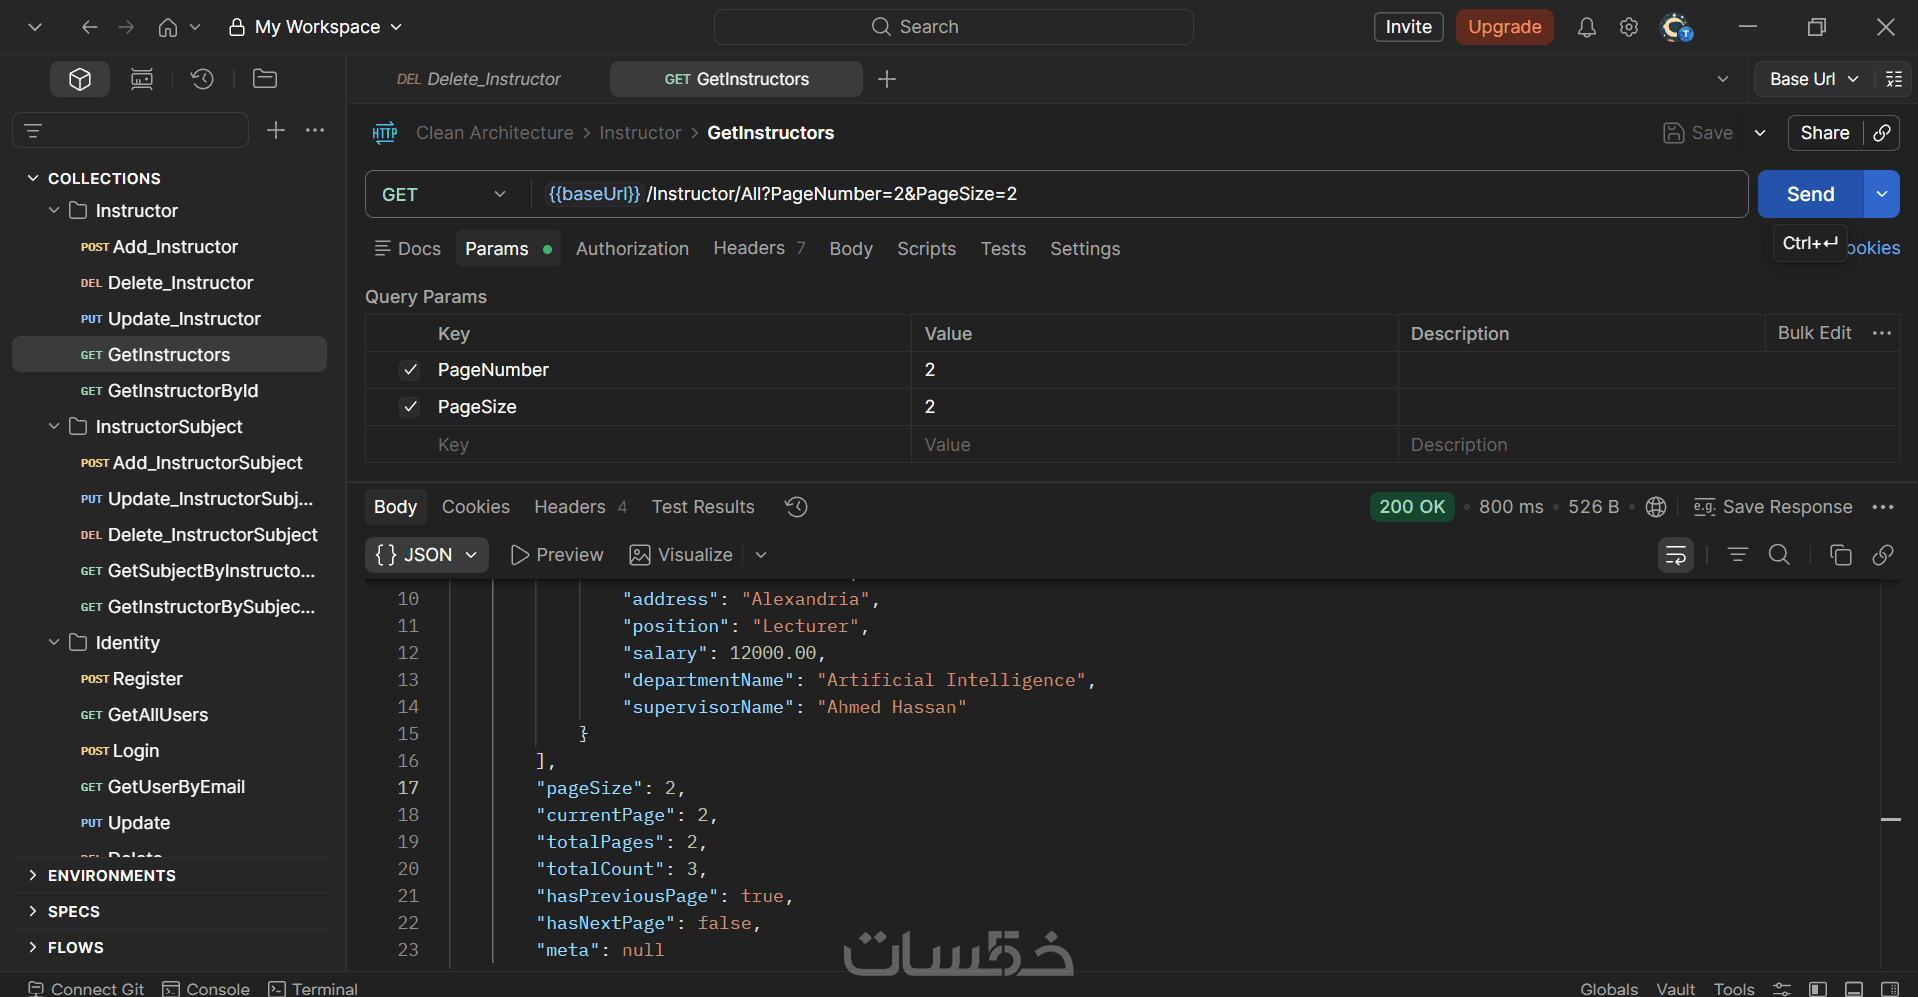Toggle word wrap in response viewer

1676,555
